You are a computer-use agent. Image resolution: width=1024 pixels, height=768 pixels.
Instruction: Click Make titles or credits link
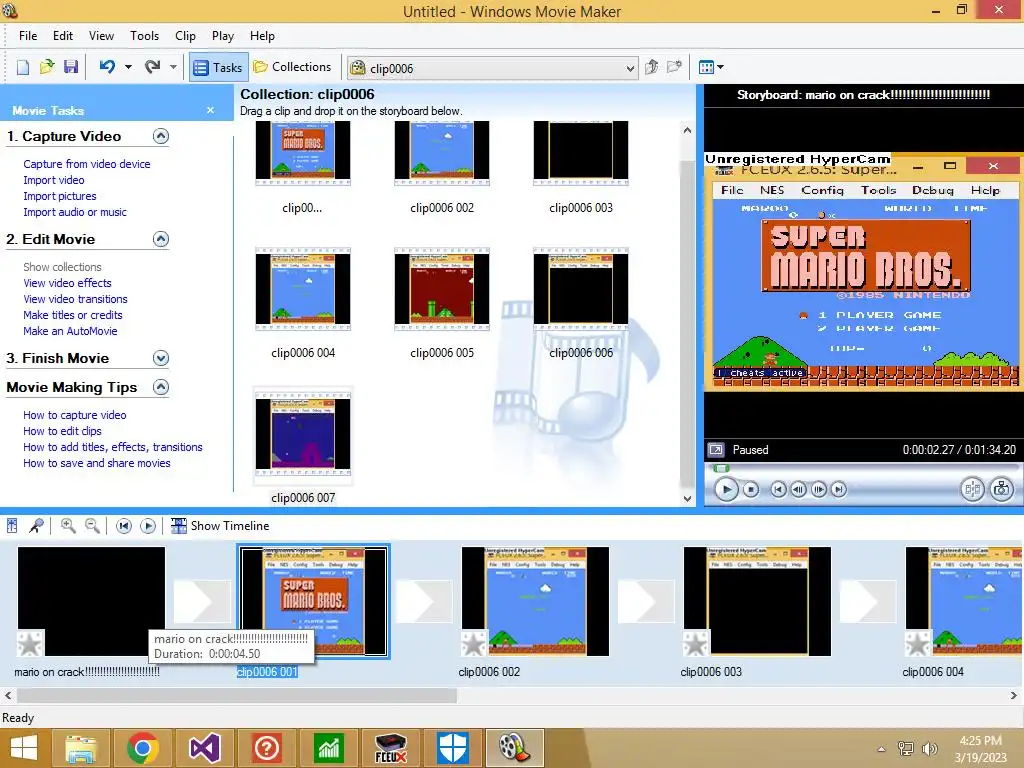[72, 315]
